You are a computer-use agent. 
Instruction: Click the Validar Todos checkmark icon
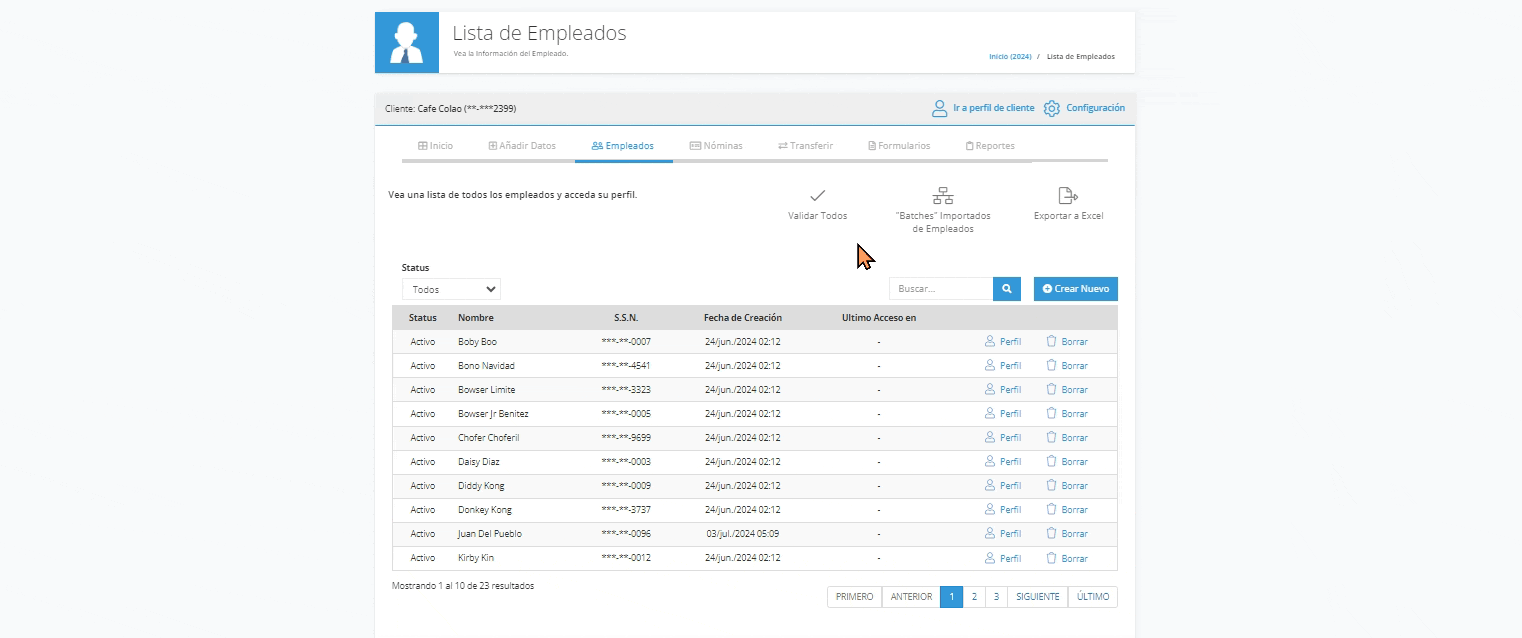tap(817, 196)
